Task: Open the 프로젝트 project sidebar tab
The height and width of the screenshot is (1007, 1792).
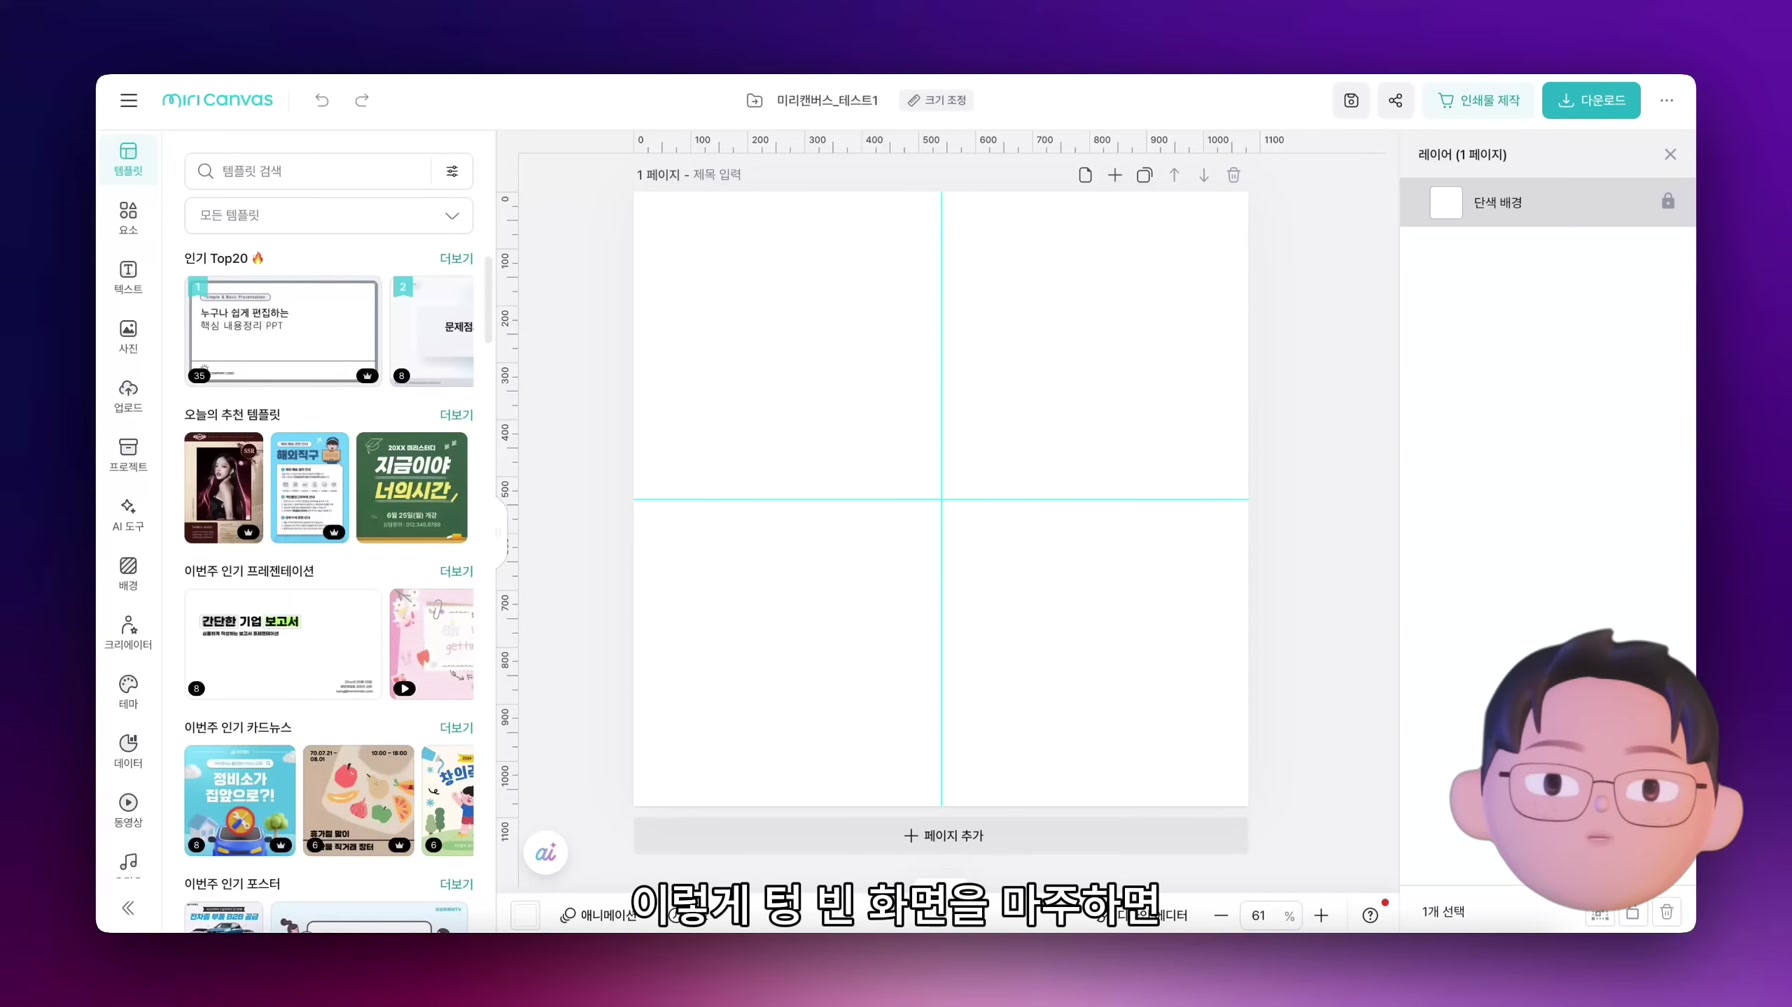Action: tap(128, 455)
